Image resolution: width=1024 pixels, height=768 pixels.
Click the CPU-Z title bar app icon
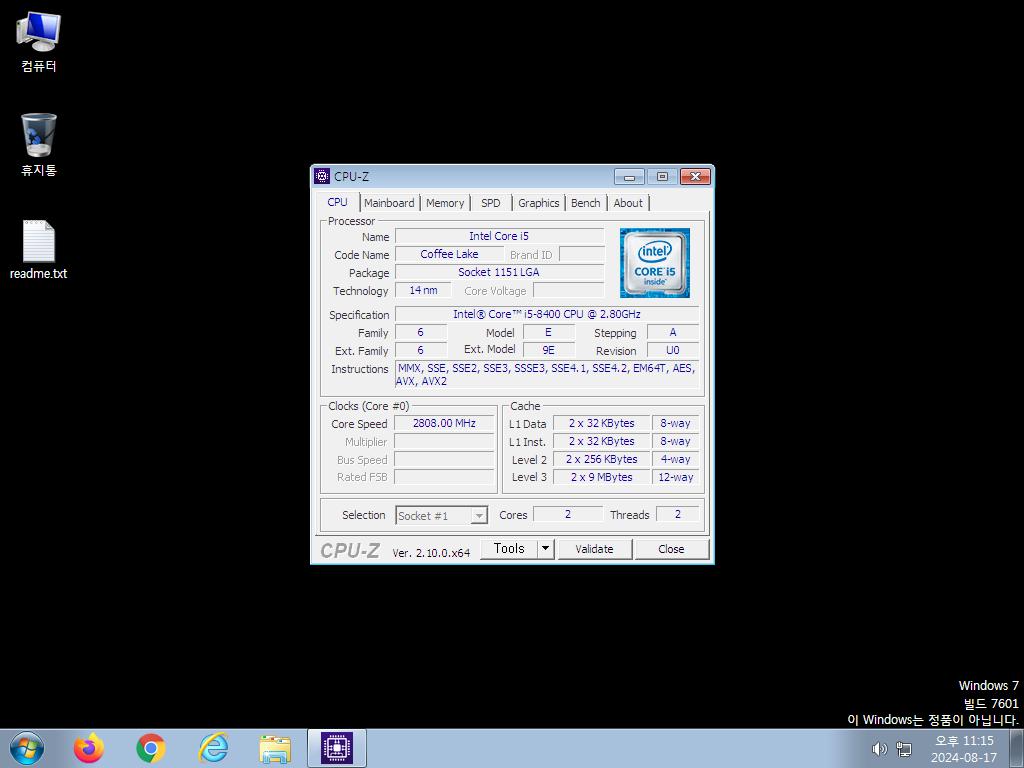[322, 176]
